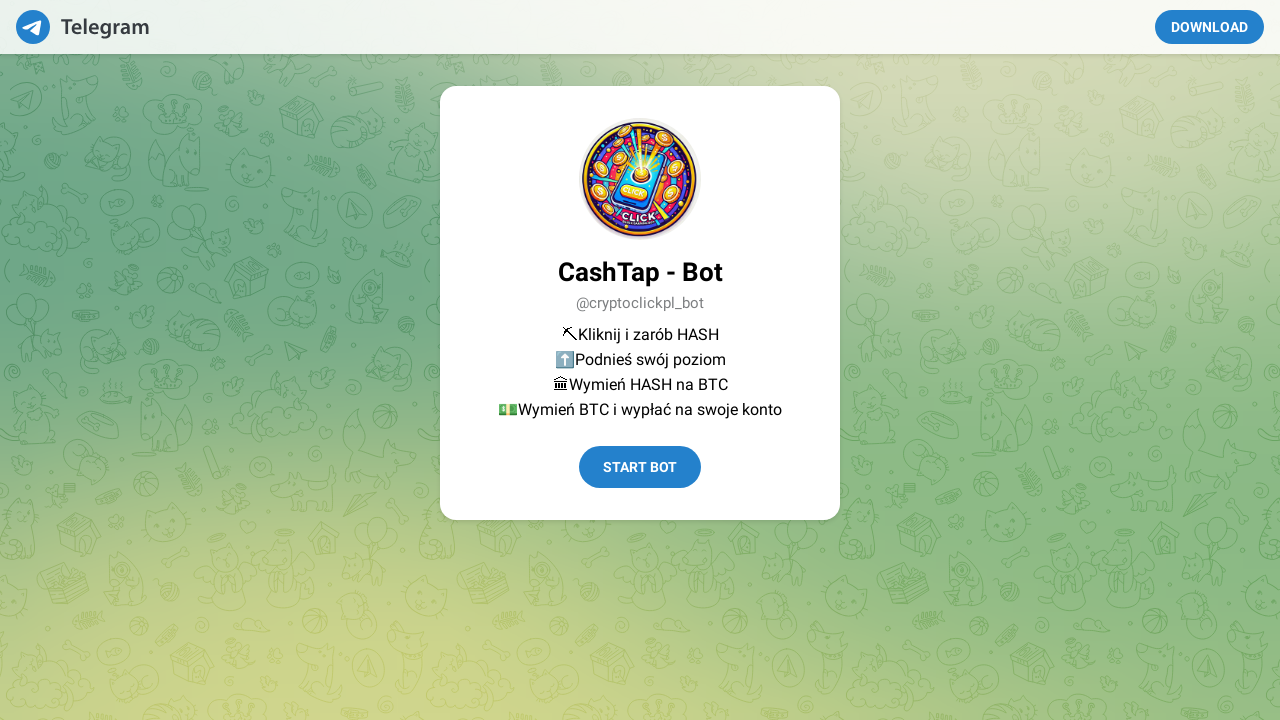This screenshot has height=720, width=1280.
Task: Start the CashTap bot
Action: (640, 467)
